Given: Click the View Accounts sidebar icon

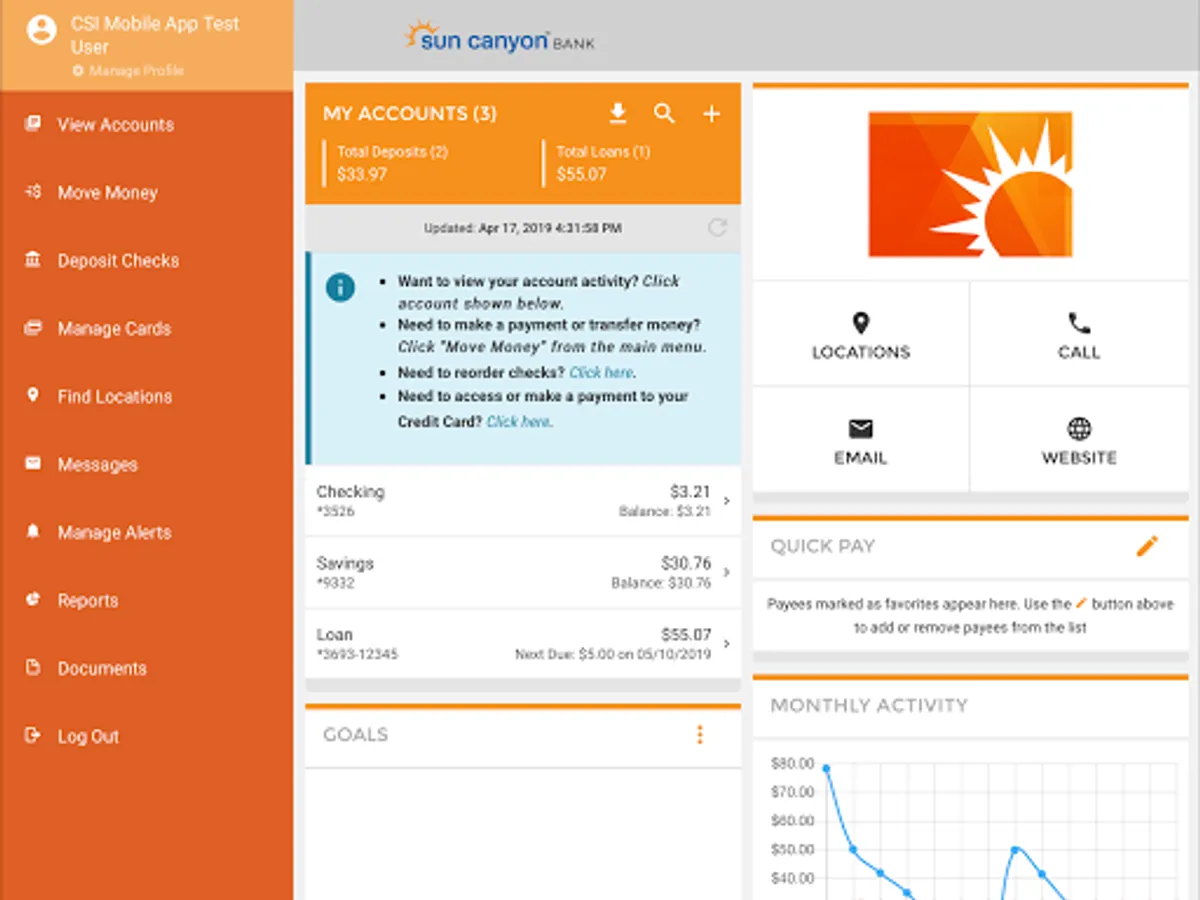Looking at the screenshot, I should tap(33, 124).
